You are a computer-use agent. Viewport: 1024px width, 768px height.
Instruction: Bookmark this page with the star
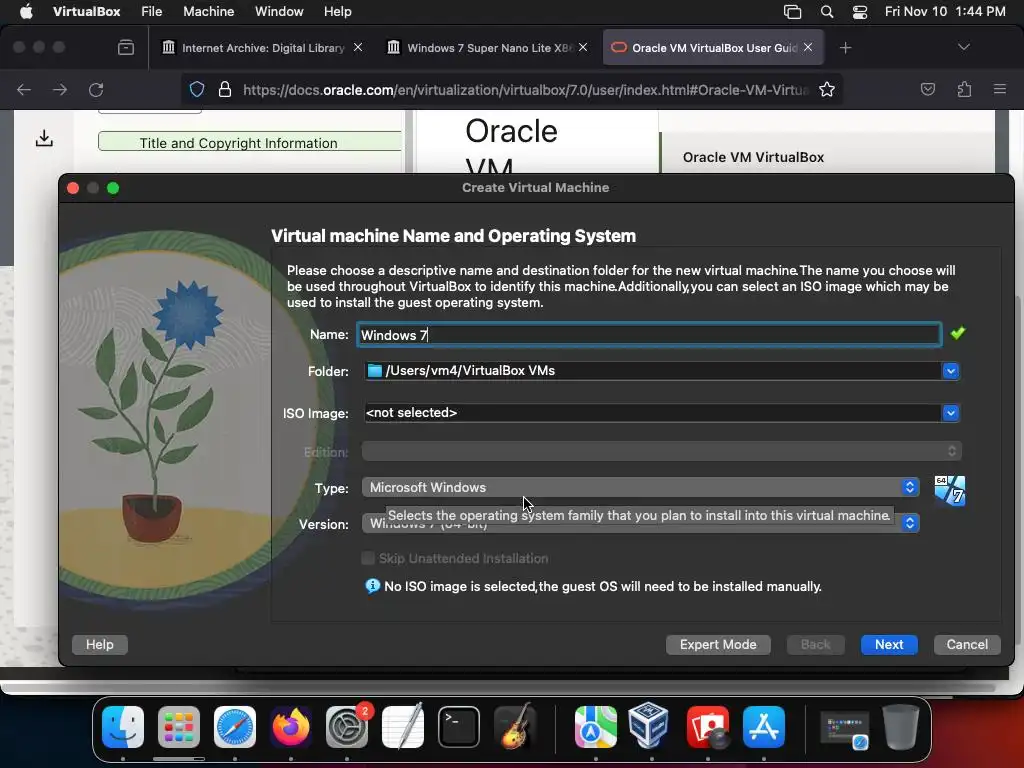(827, 89)
